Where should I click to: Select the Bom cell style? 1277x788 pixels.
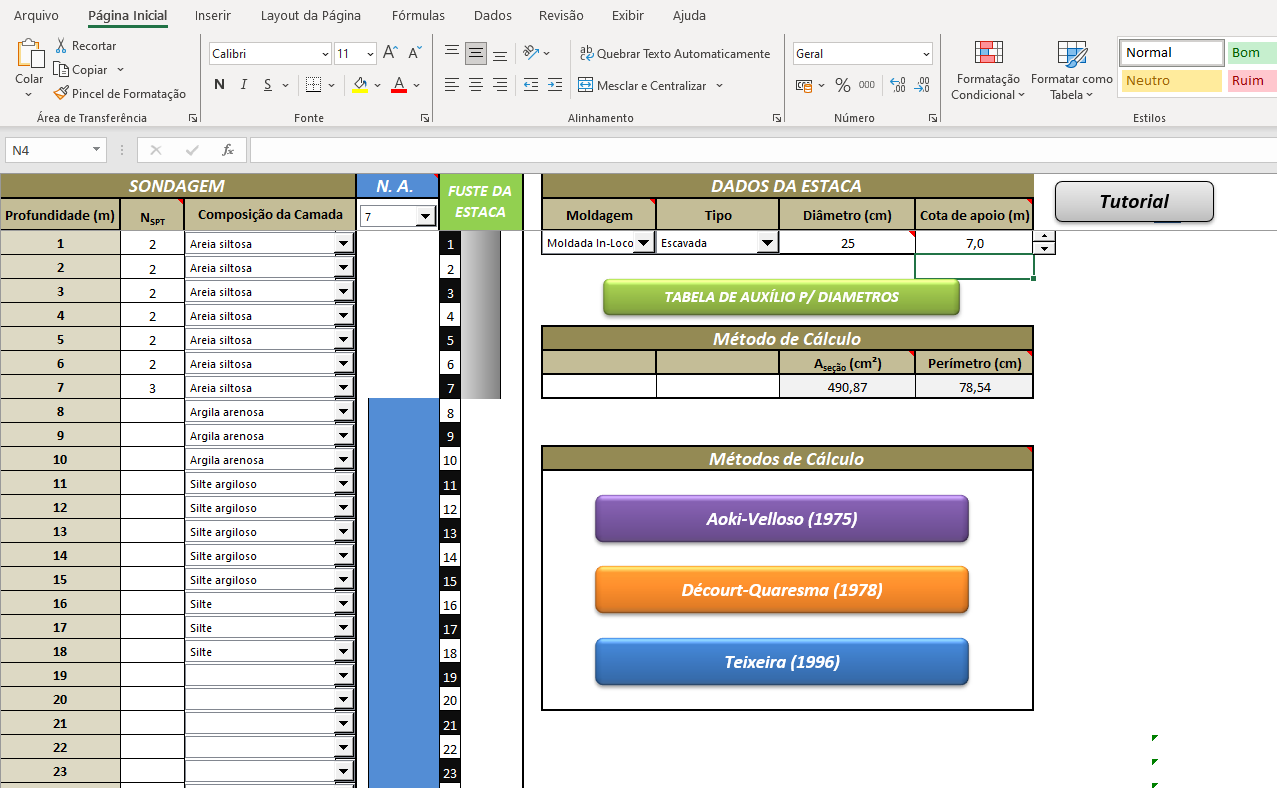(x=1252, y=53)
